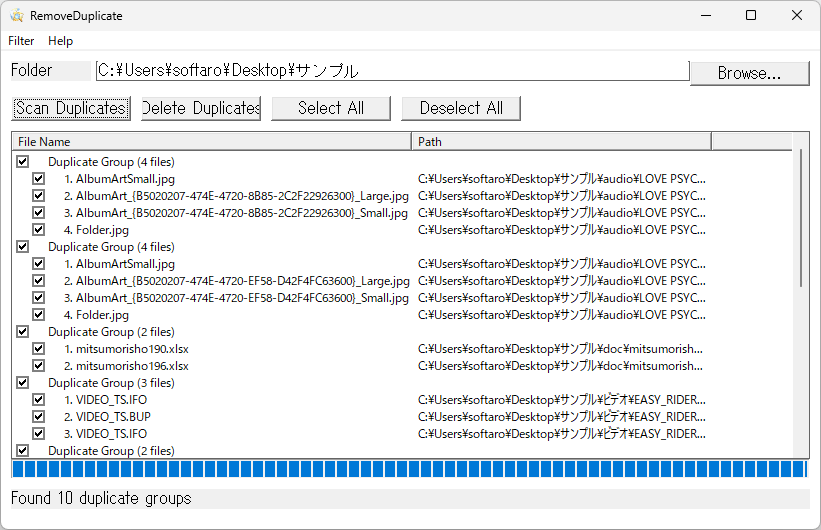Uncheck Duplicate Group (3 files) checkbox
This screenshot has width=821, height=530.
point(23,383)
